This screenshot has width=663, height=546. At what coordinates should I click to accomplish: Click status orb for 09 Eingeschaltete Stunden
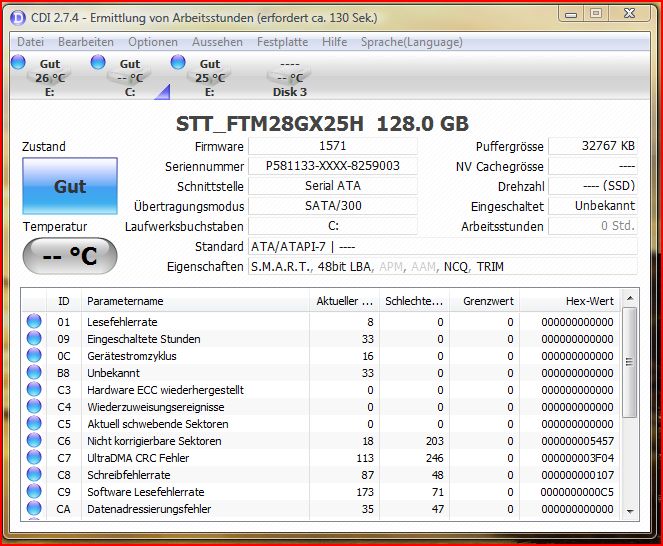[34, 338]
